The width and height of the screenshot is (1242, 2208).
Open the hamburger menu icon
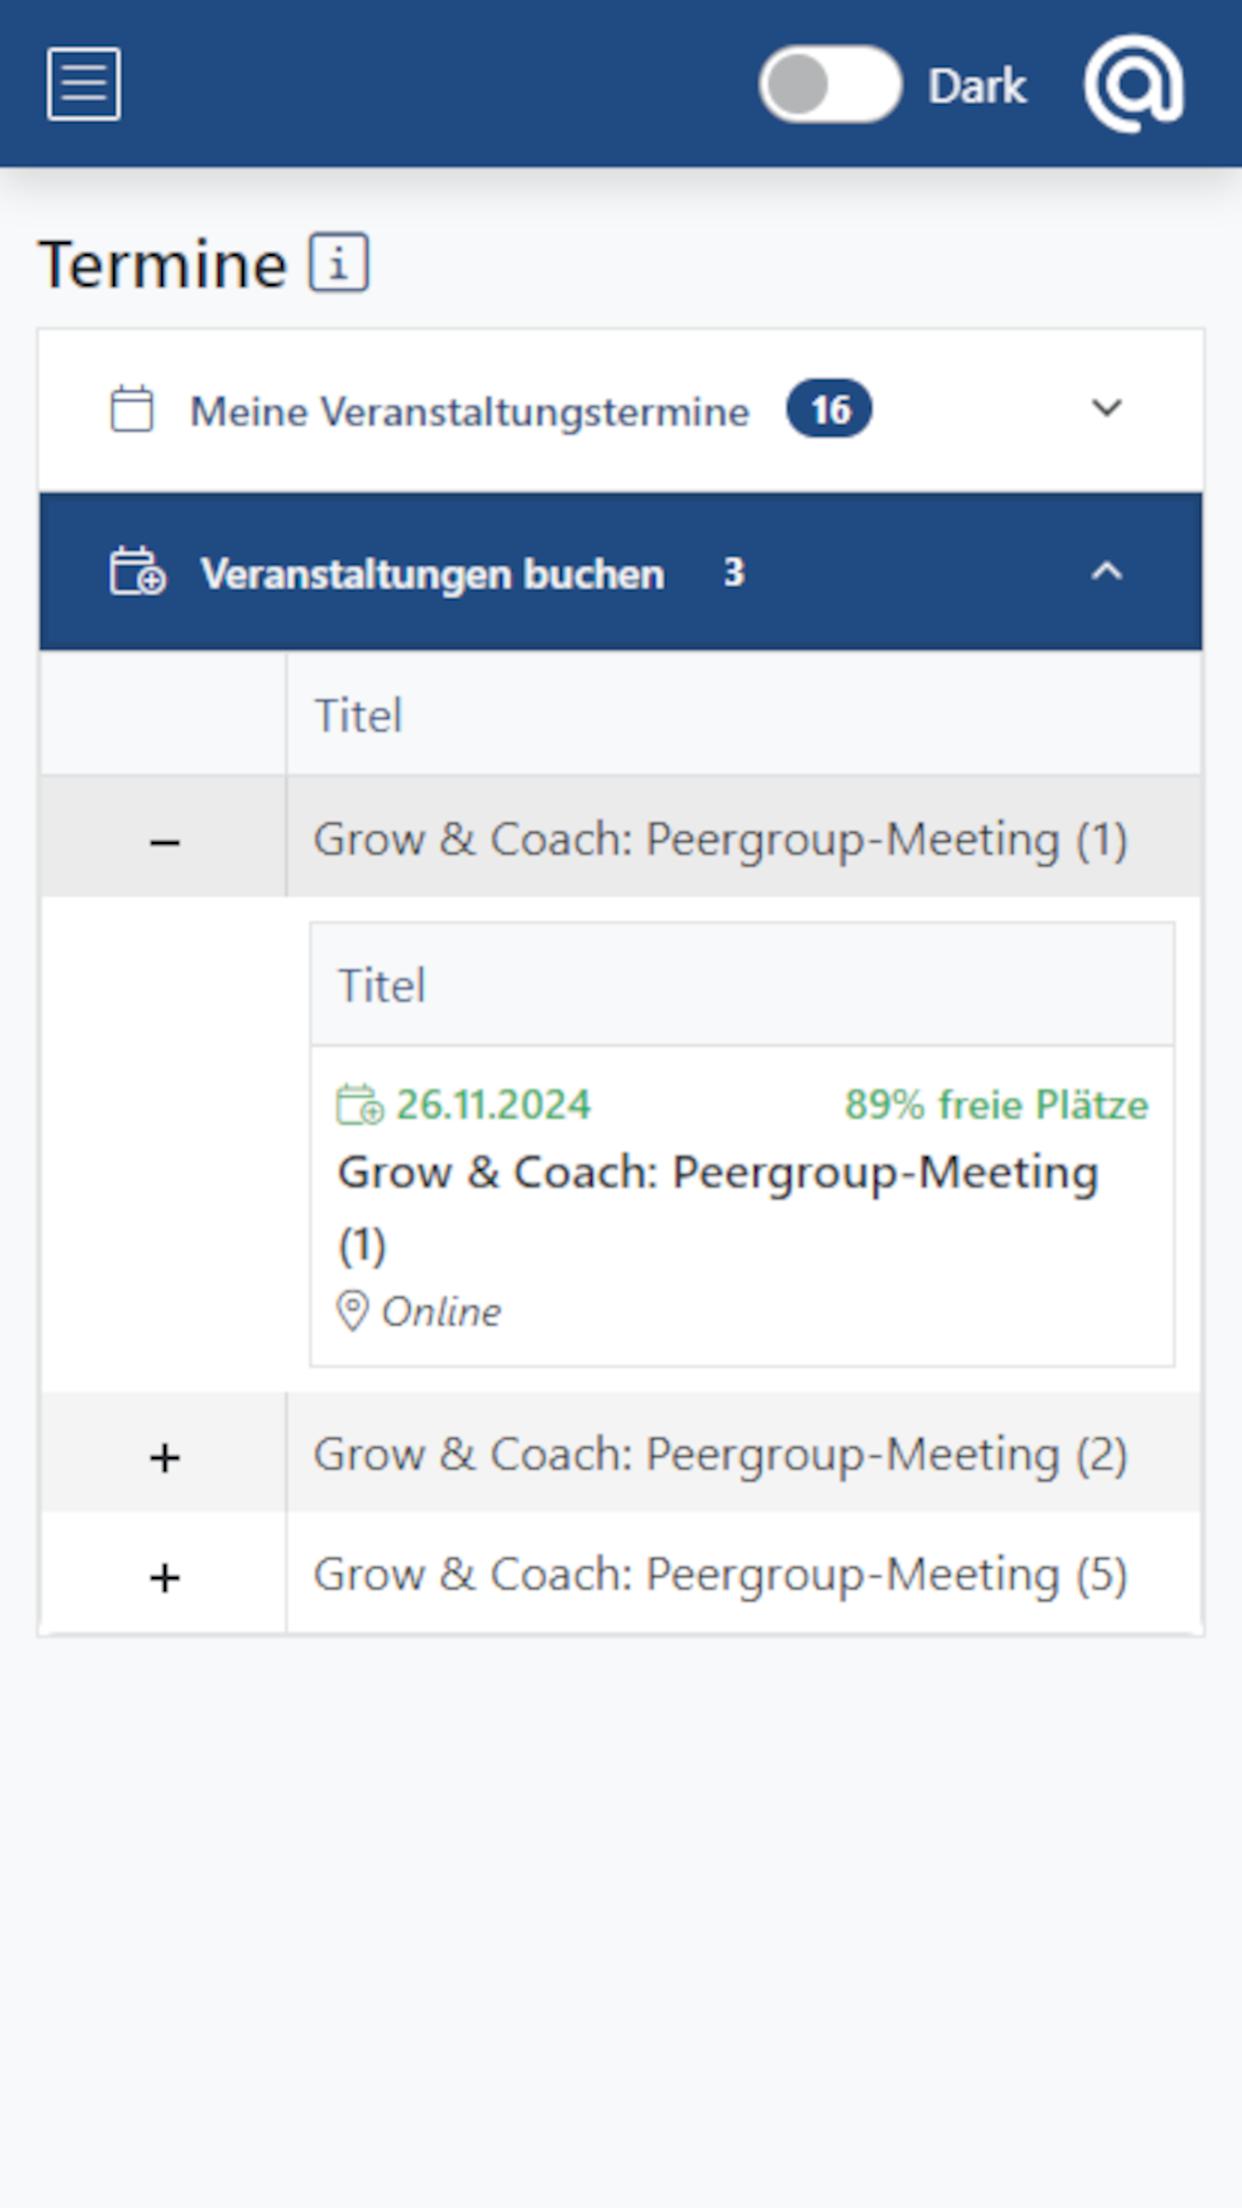[84, 84]
